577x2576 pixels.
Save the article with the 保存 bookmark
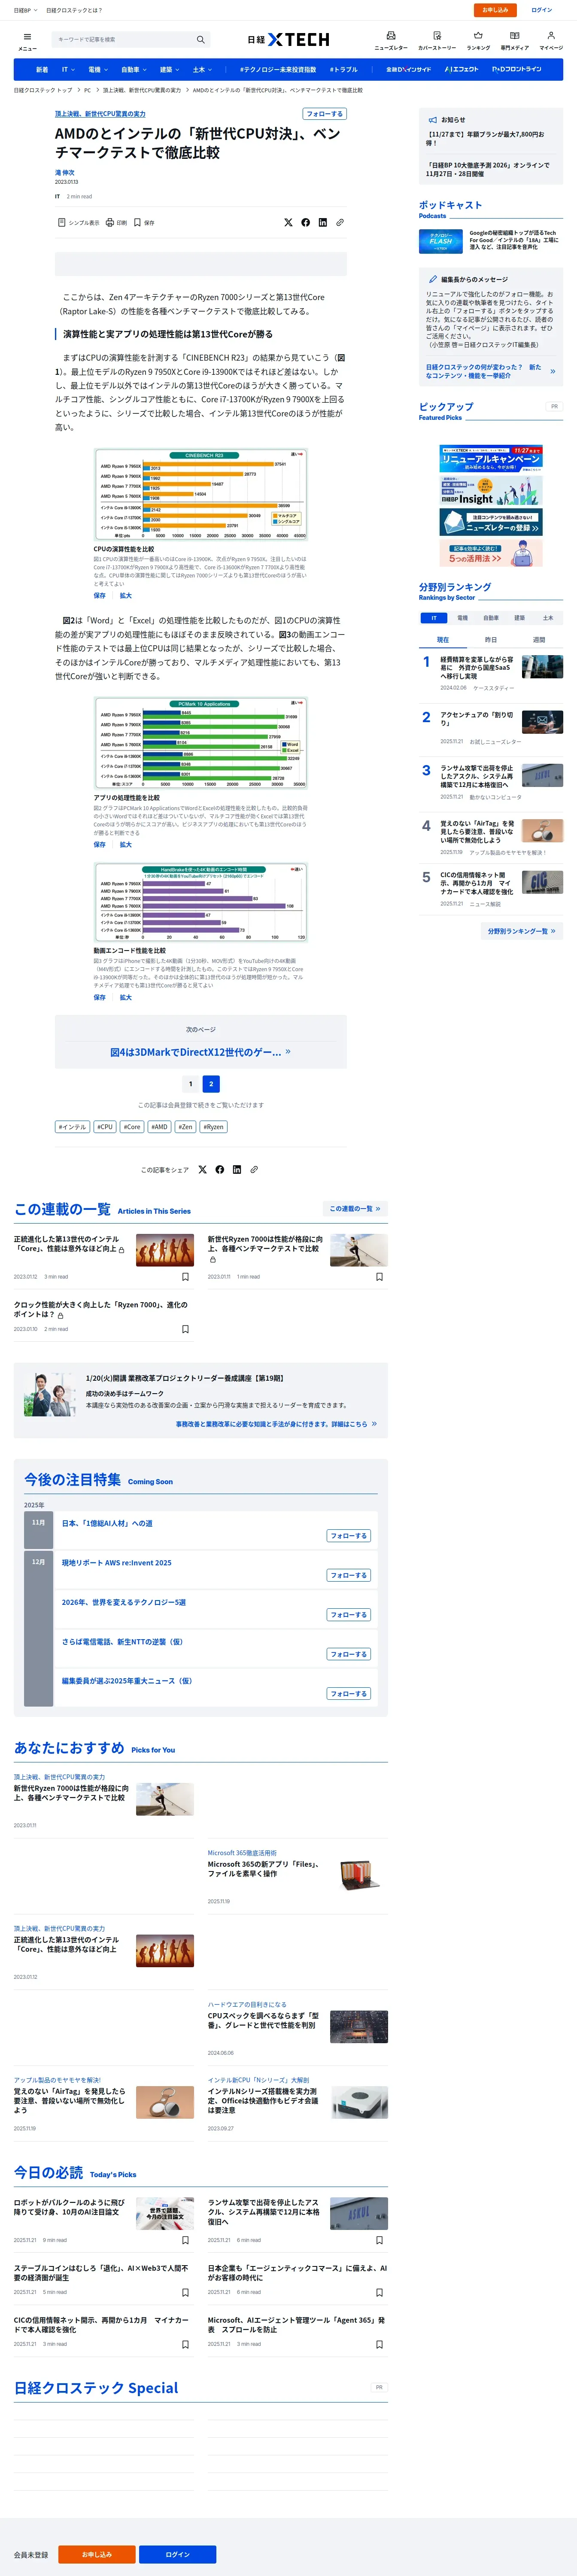(144, 223)
